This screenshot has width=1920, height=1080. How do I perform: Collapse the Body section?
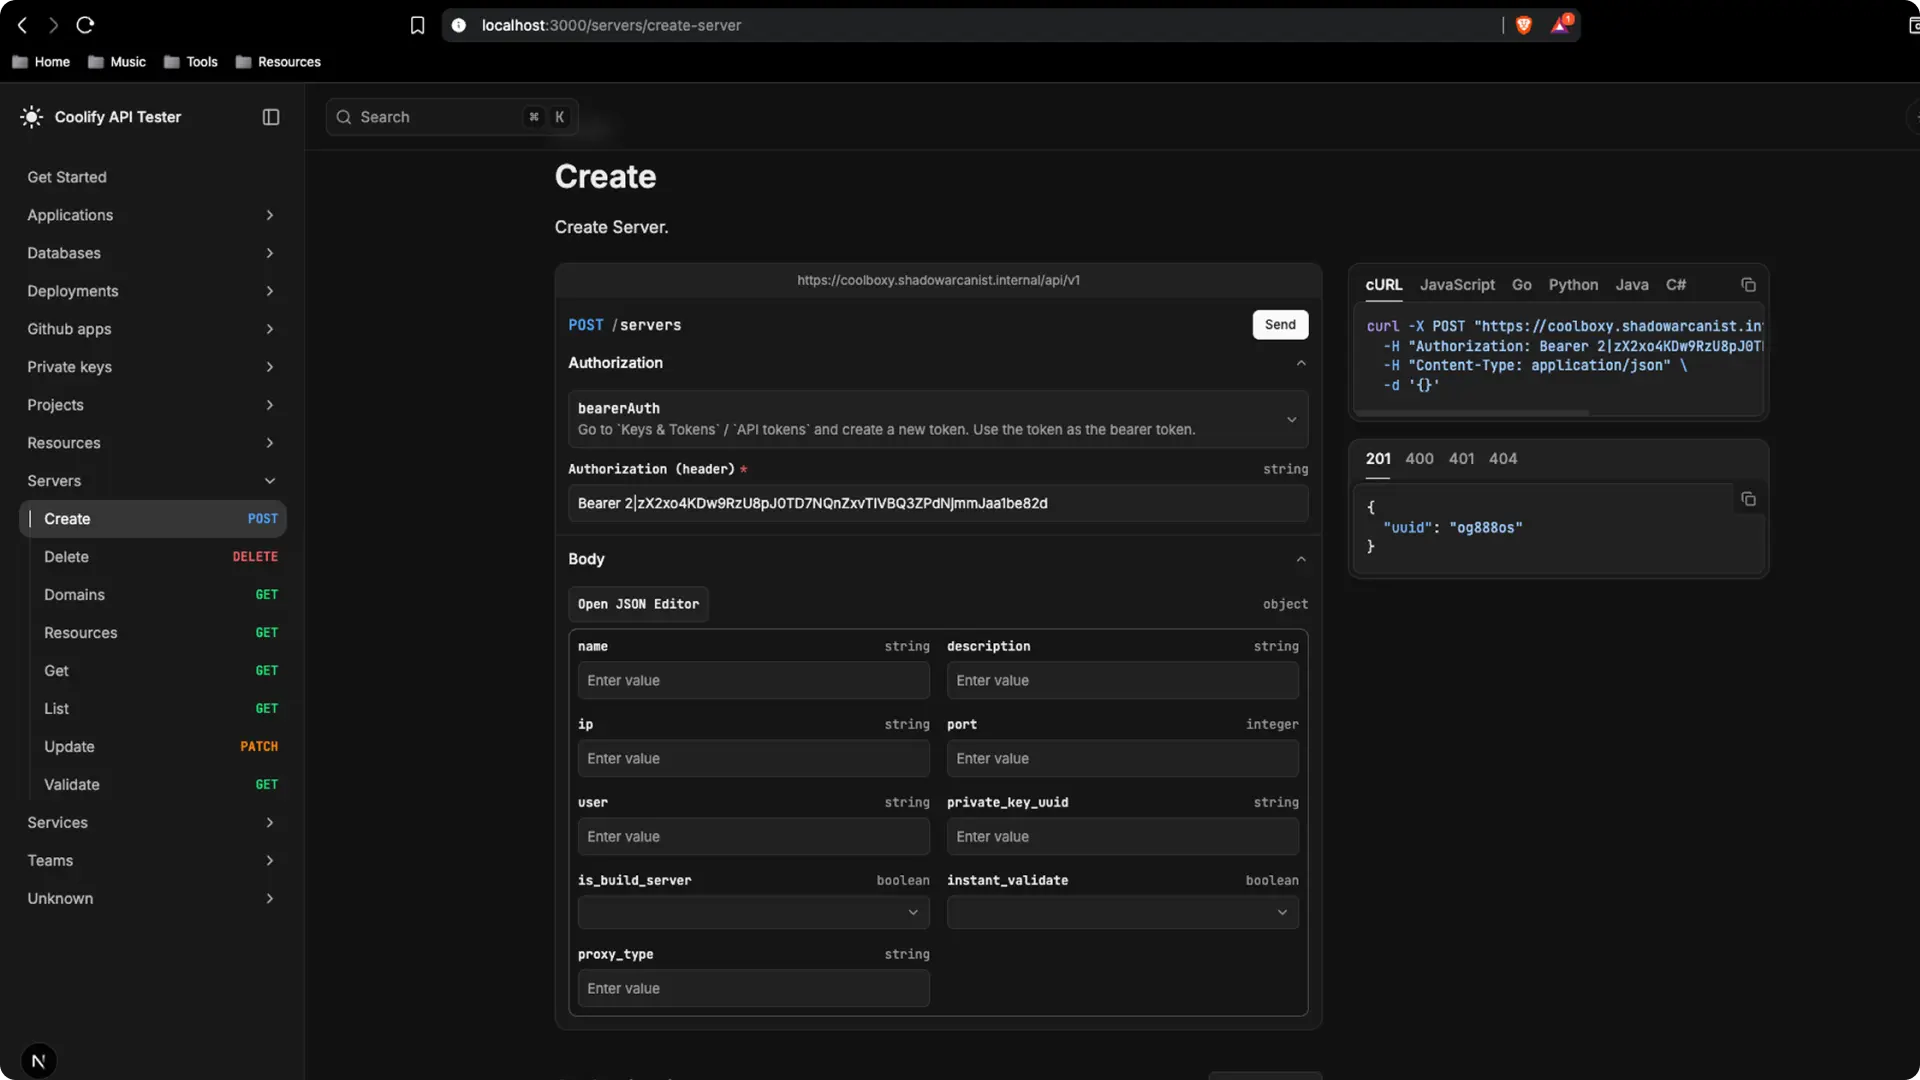click(x=1301, y=559)
